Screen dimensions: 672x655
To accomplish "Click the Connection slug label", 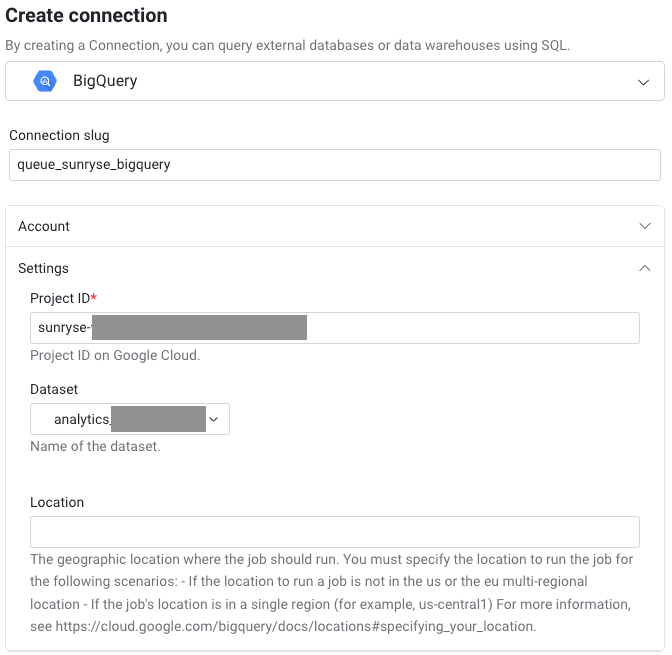I will point(59,135).
